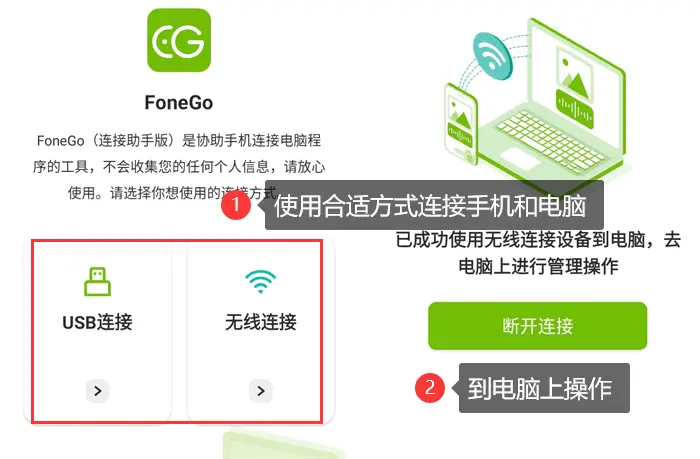Click the 使用合适方式连接手机和电脑 tooltip
This screenshot has height=459, width=700.
pos(434,205)
